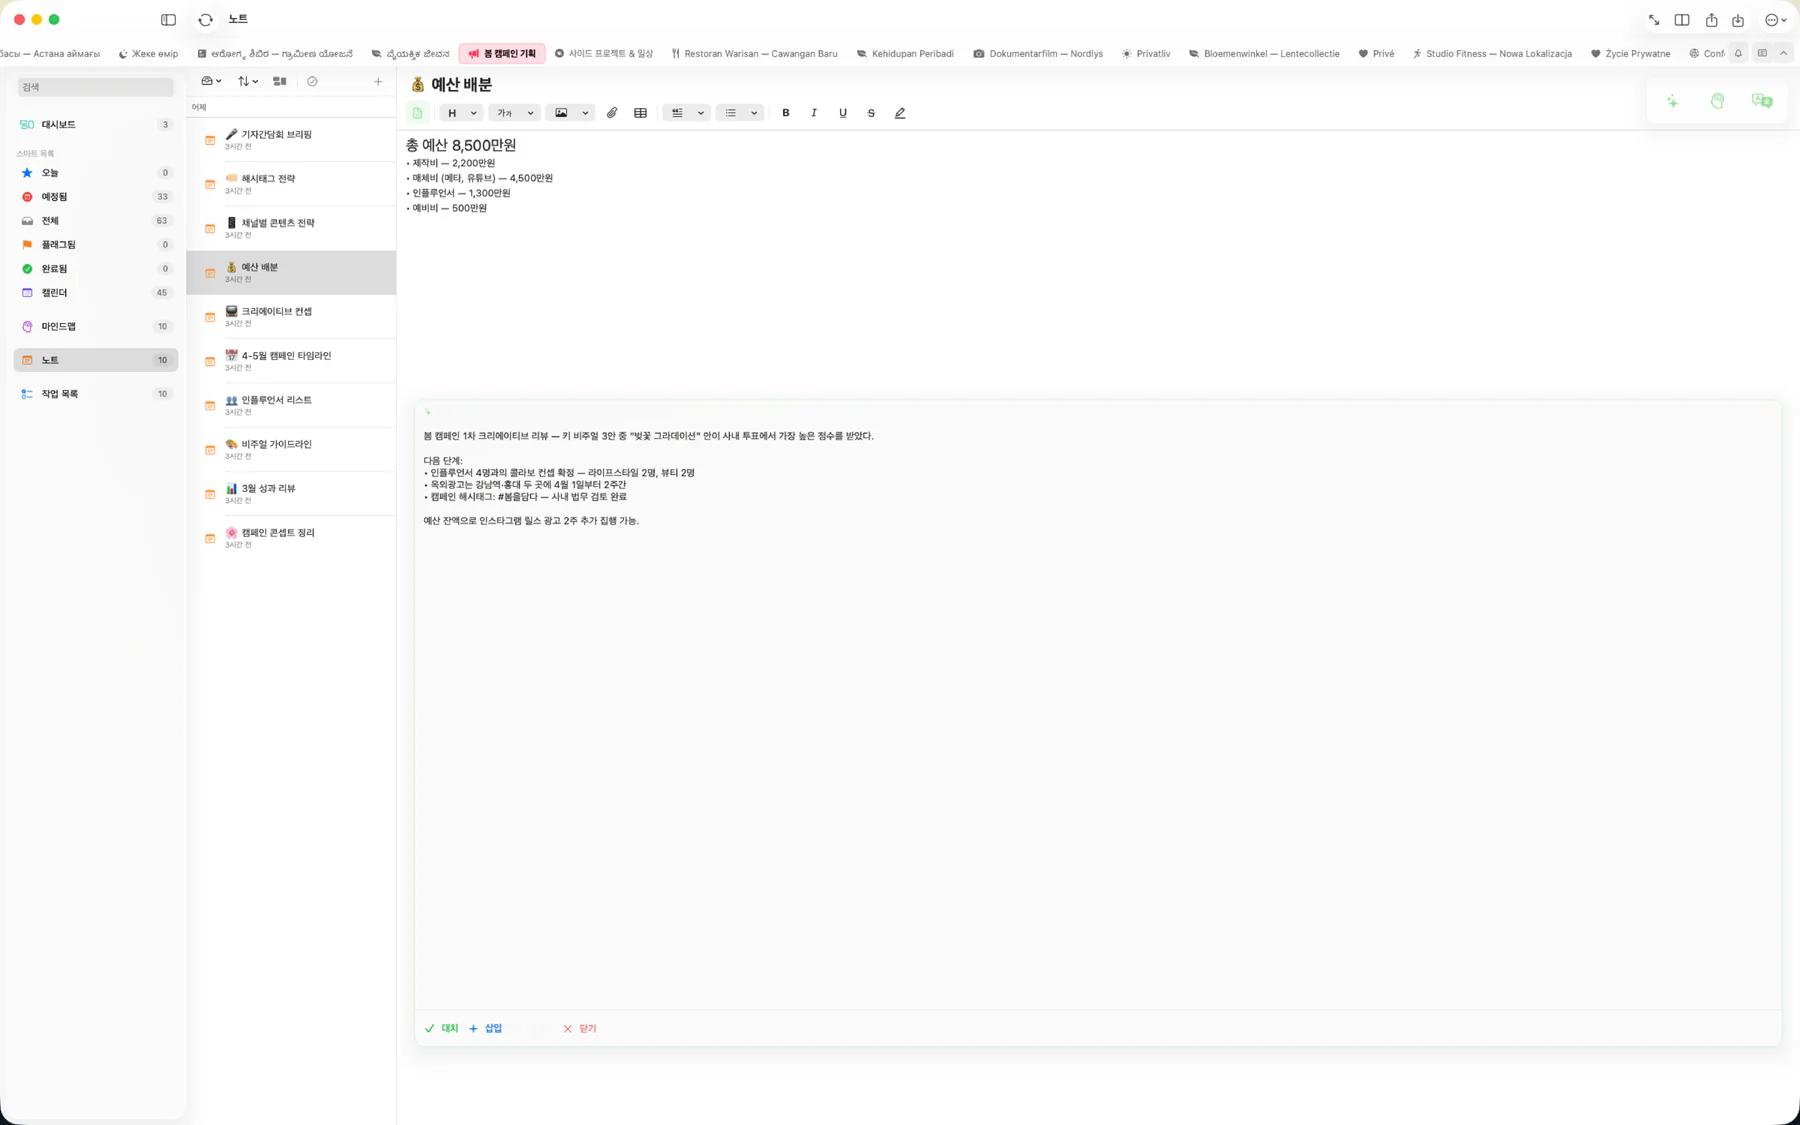The image size is (1800, 1125).
Task: Click the 삽입 insert button
Action: [x=485, y=1028]
